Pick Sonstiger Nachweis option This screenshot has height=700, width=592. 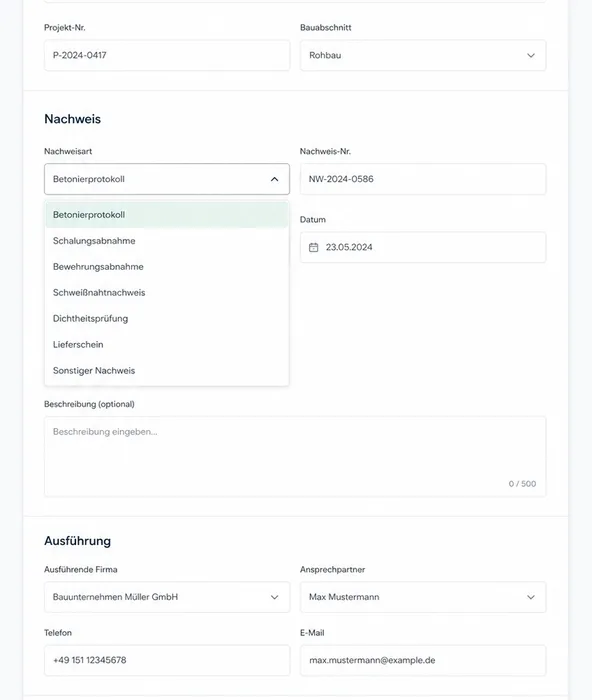[x=167, y=371]
